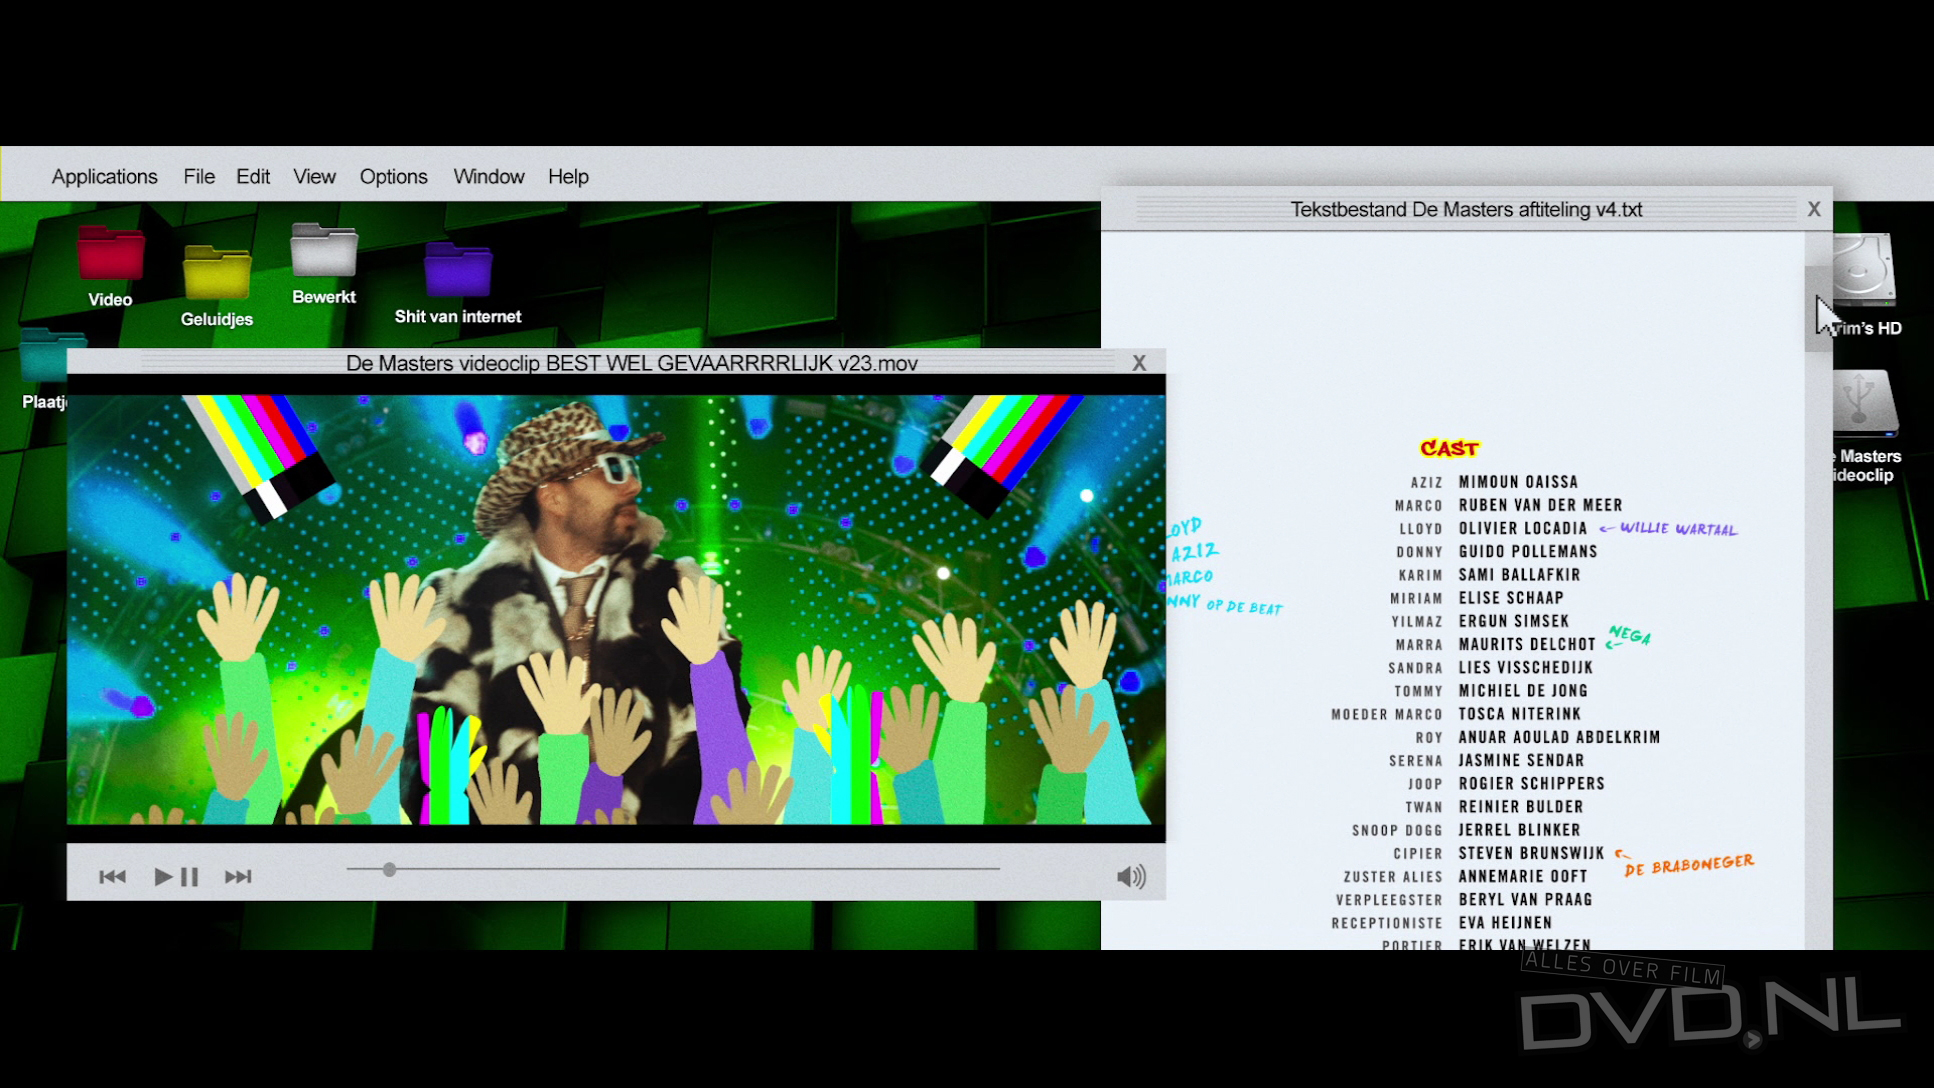Click the WILLIE WARTAAL handwritten note

(x=1677, y=529)
